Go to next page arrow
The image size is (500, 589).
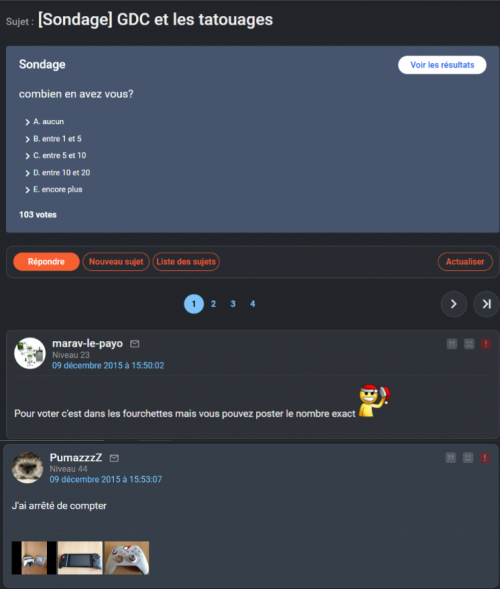454,304
